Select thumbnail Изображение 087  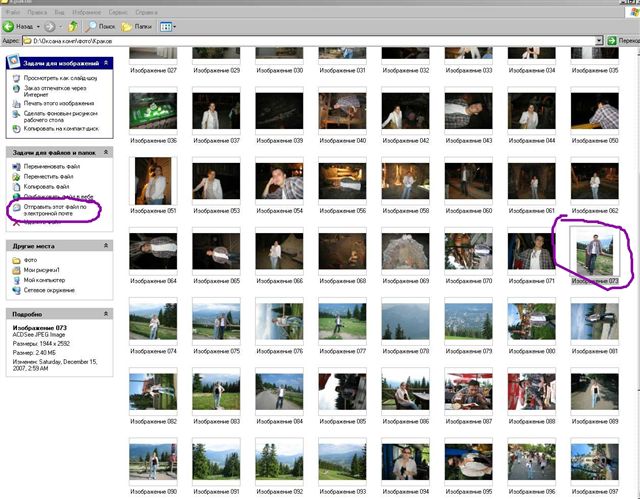click(x=469, y=391)
